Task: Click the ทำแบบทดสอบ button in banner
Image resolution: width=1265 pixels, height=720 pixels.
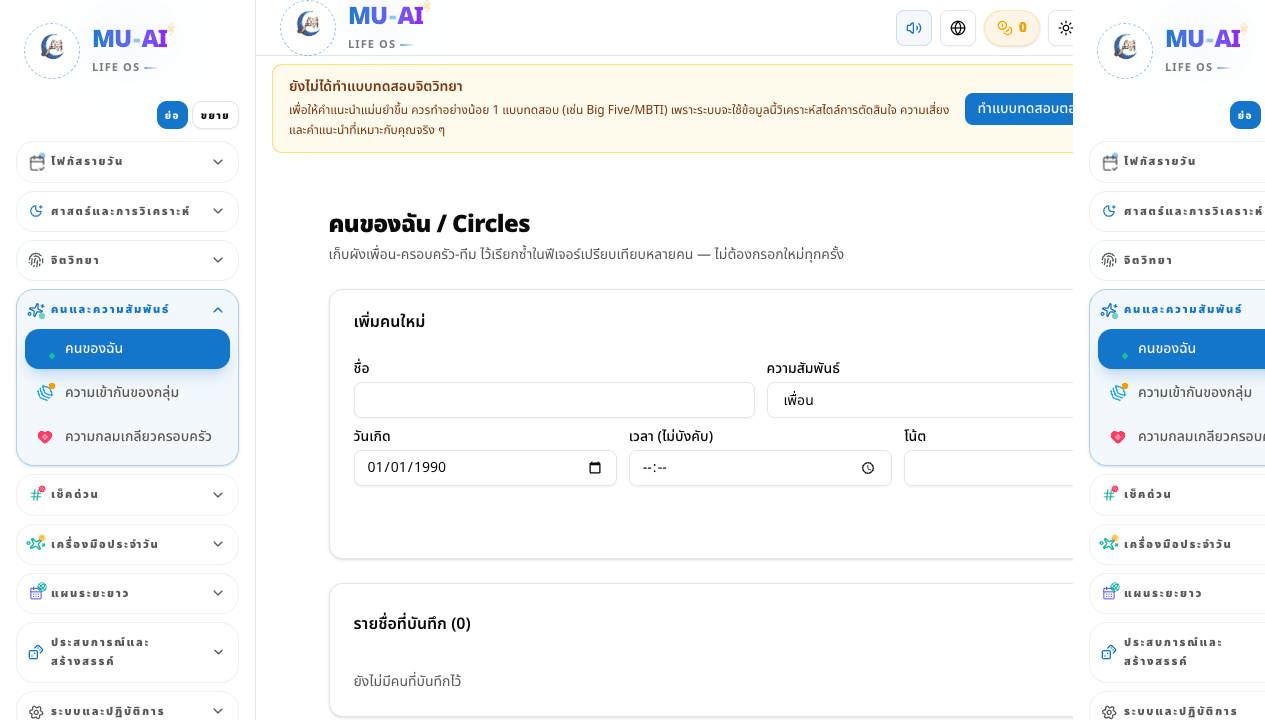Action: (1020, 109)
